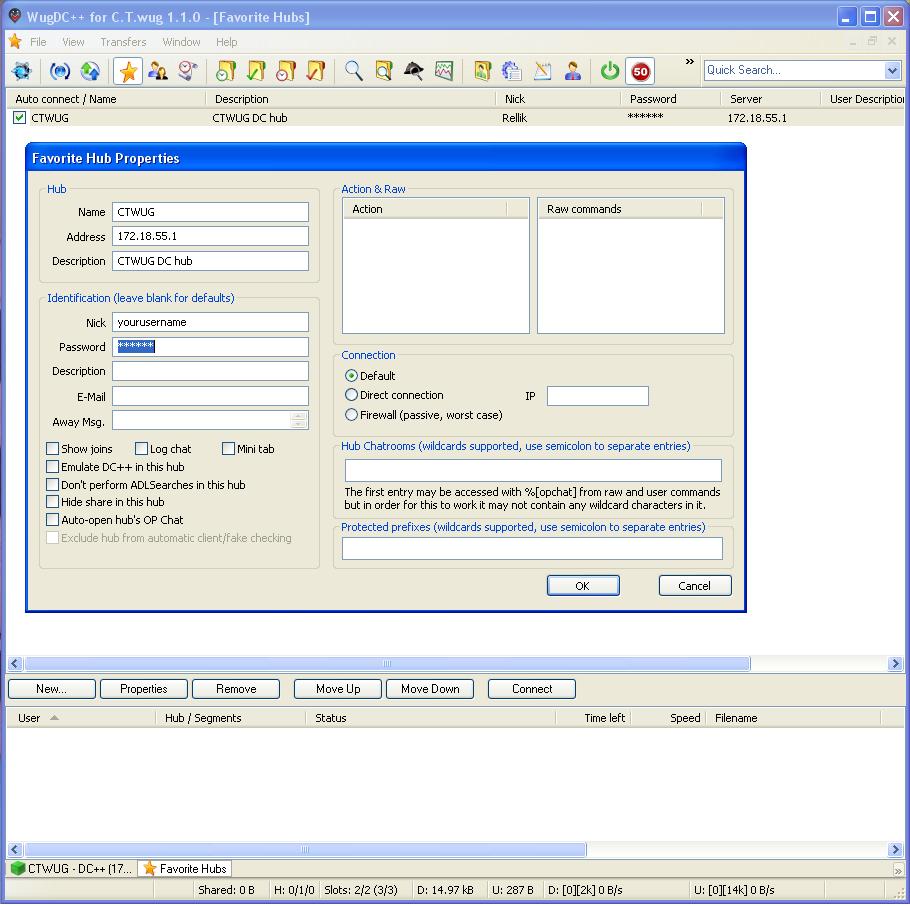The width and height of the screenshot is (910, 906).
Task: Sort transfers by User column header arrow
Action: 54,718
